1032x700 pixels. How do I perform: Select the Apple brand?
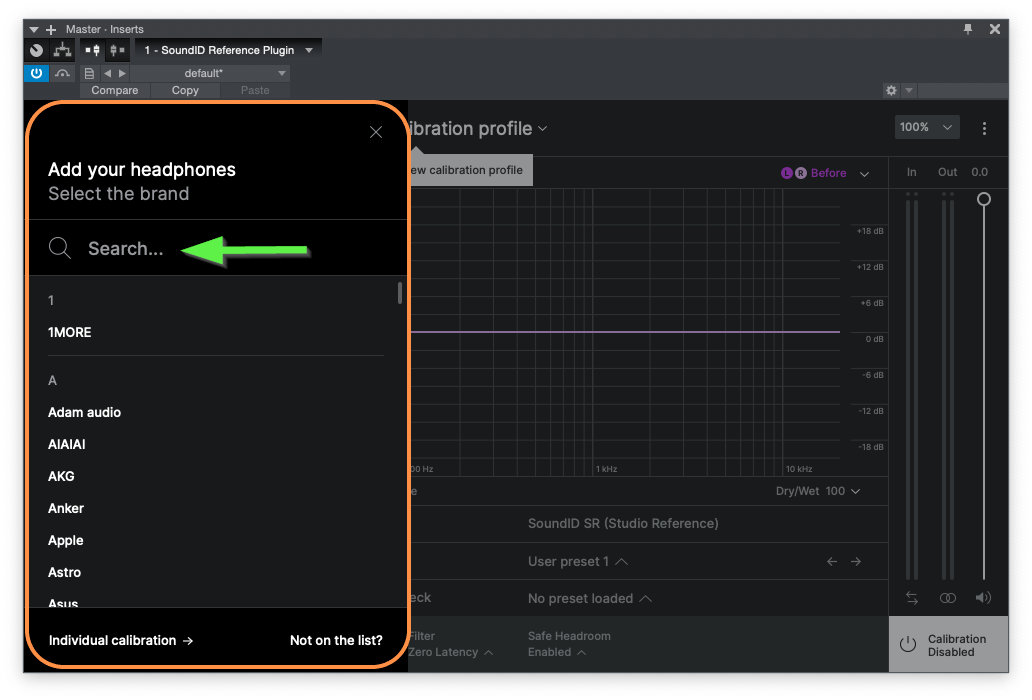(66, 540)
